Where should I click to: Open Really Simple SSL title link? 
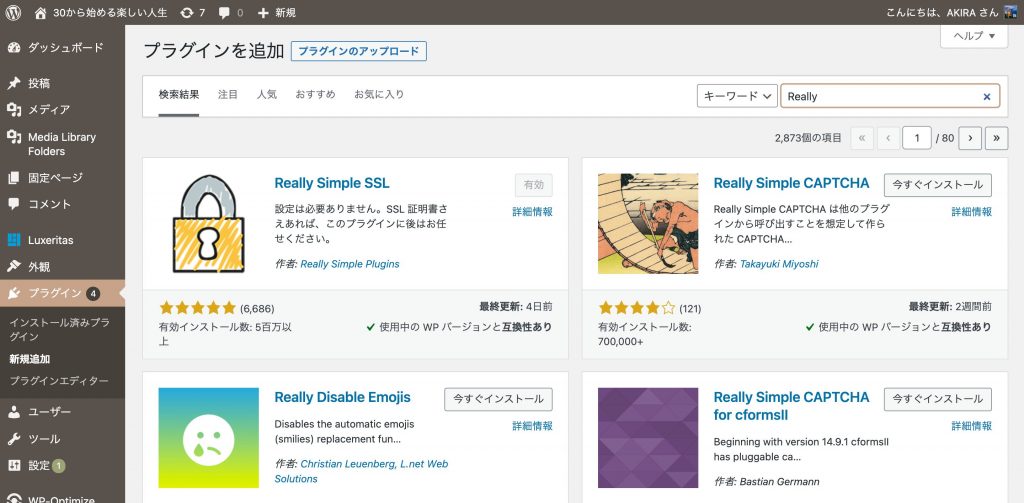click(332, 184)
